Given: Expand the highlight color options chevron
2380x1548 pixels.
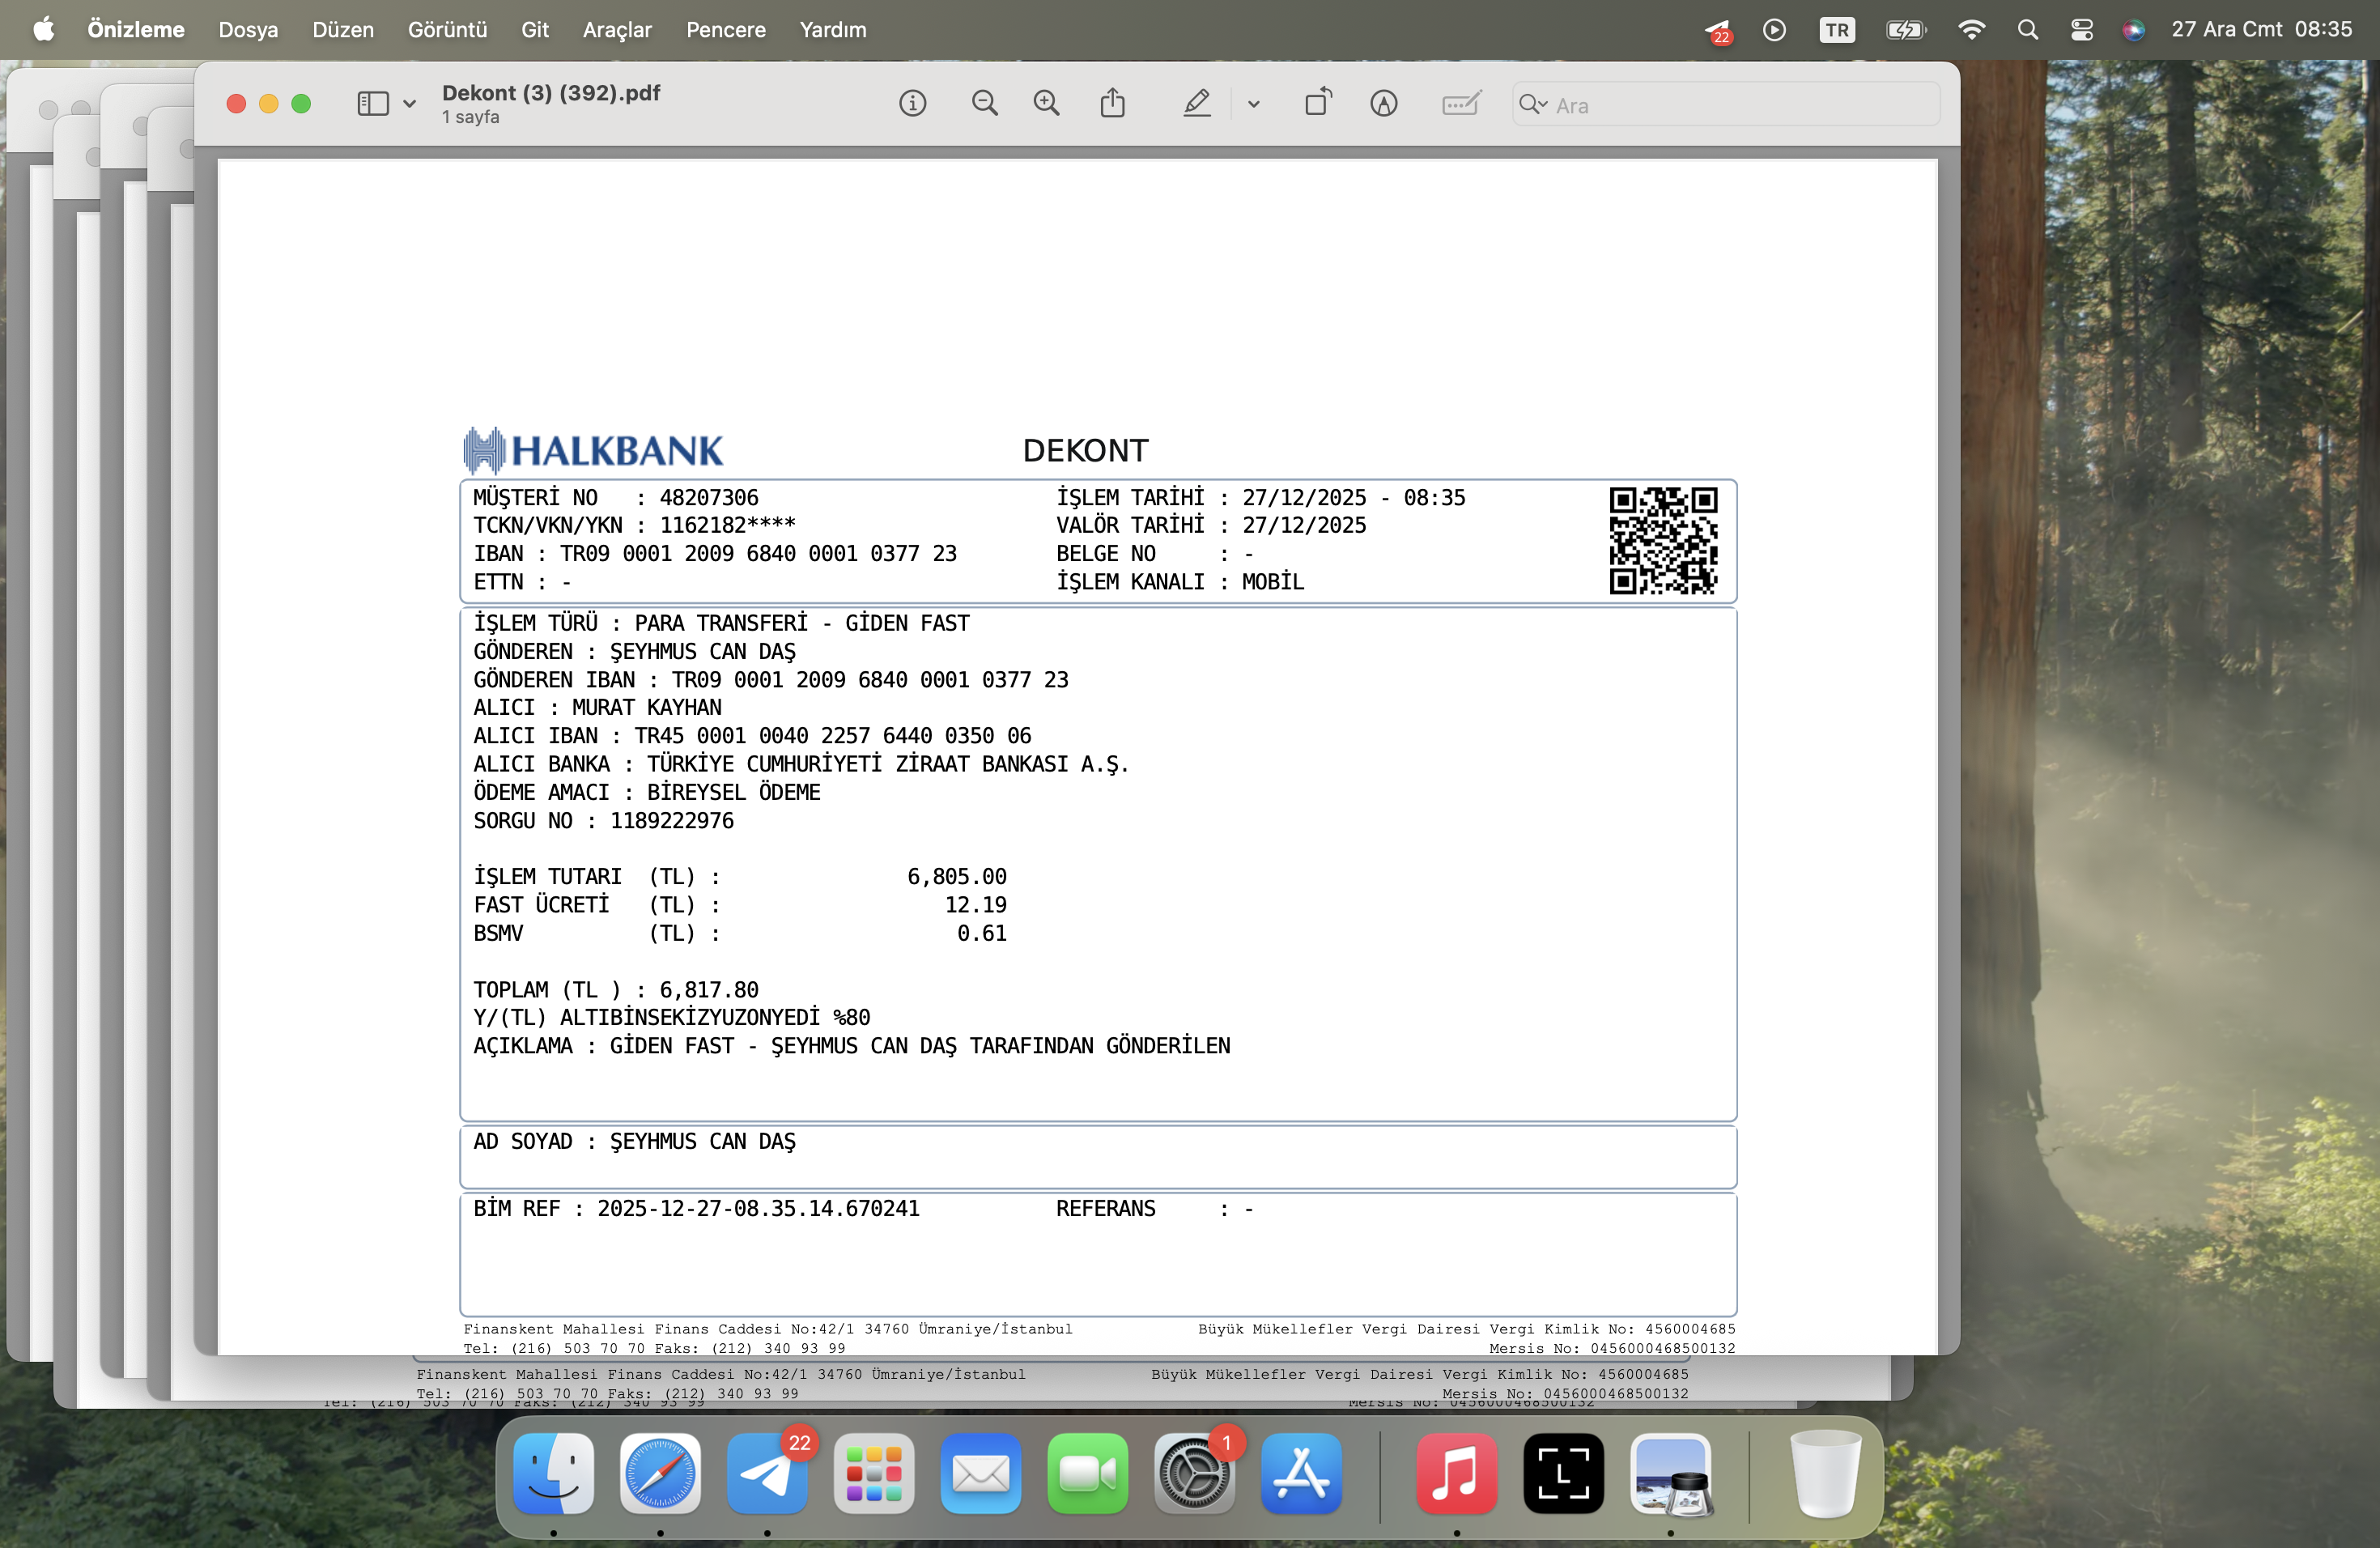Looking at the screenshot, I should [1253, 104].
